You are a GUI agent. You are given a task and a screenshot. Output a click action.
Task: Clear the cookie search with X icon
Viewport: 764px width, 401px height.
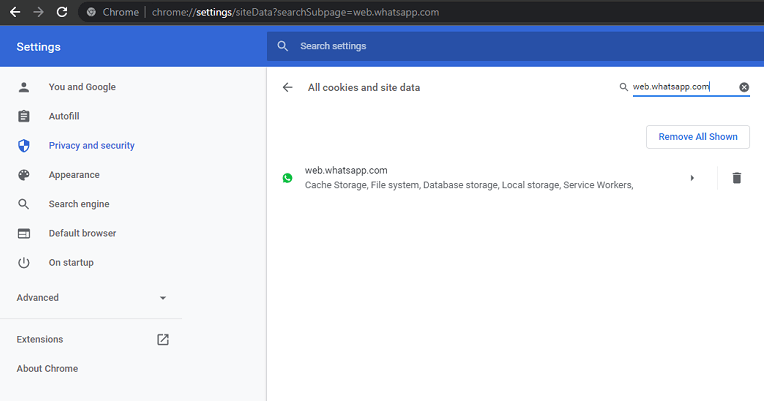pyautogui.click(x=744, y=87)
